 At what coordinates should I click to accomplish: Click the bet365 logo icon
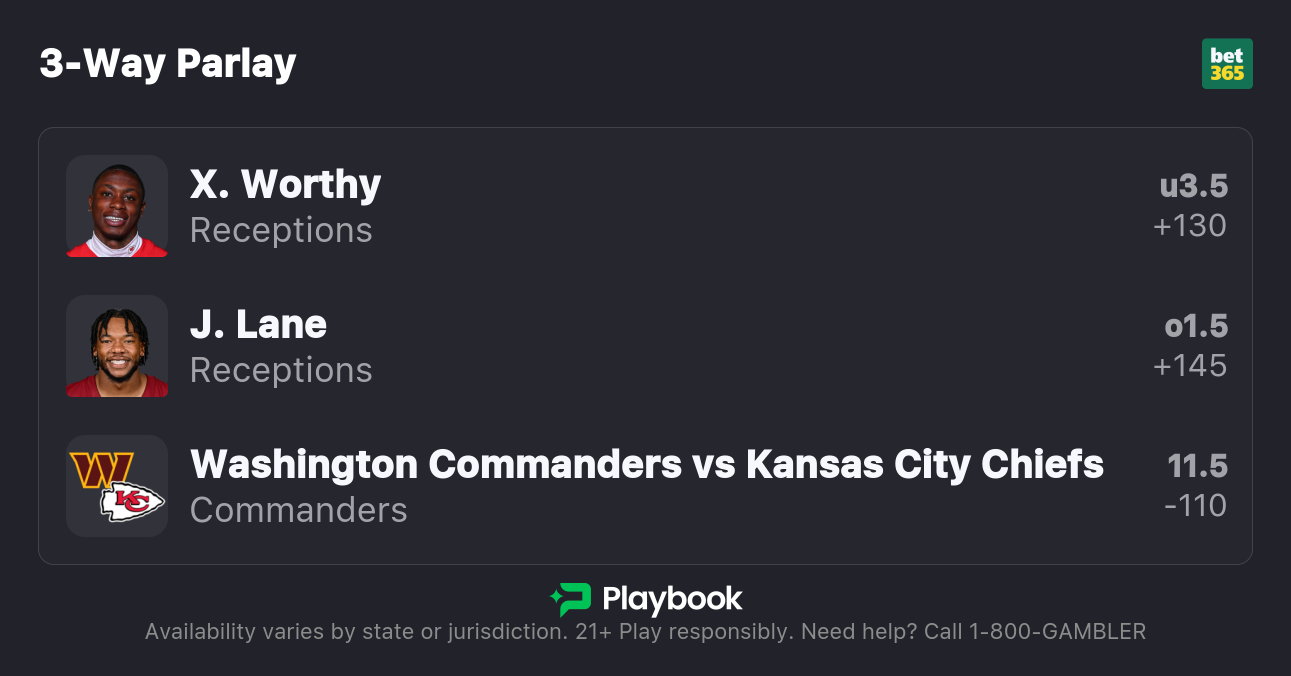click(1226, 64)
